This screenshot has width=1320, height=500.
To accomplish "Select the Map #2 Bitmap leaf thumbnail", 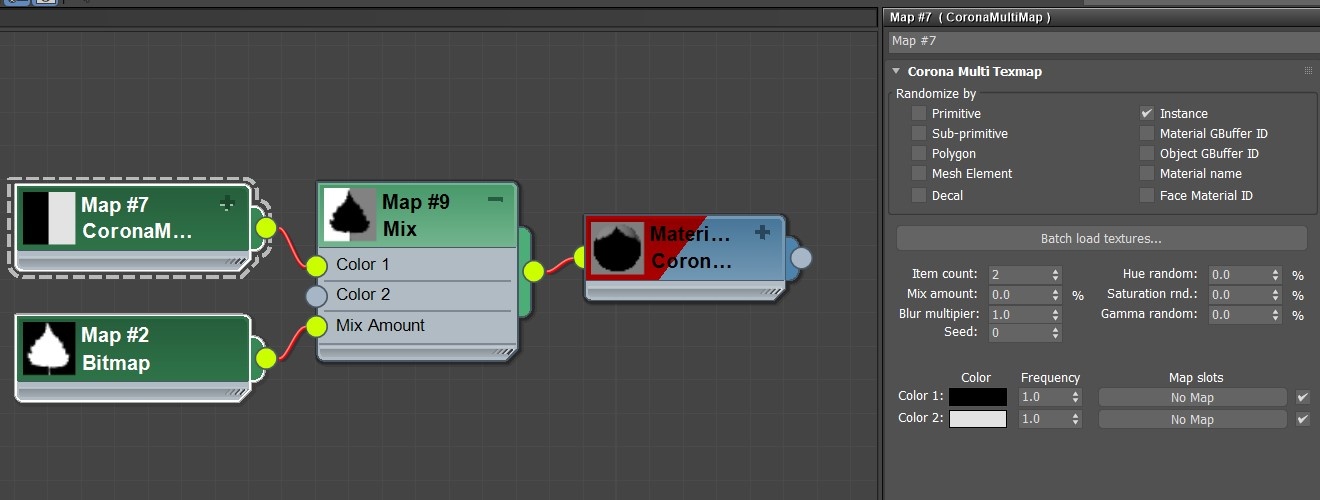I will point(49,349).
